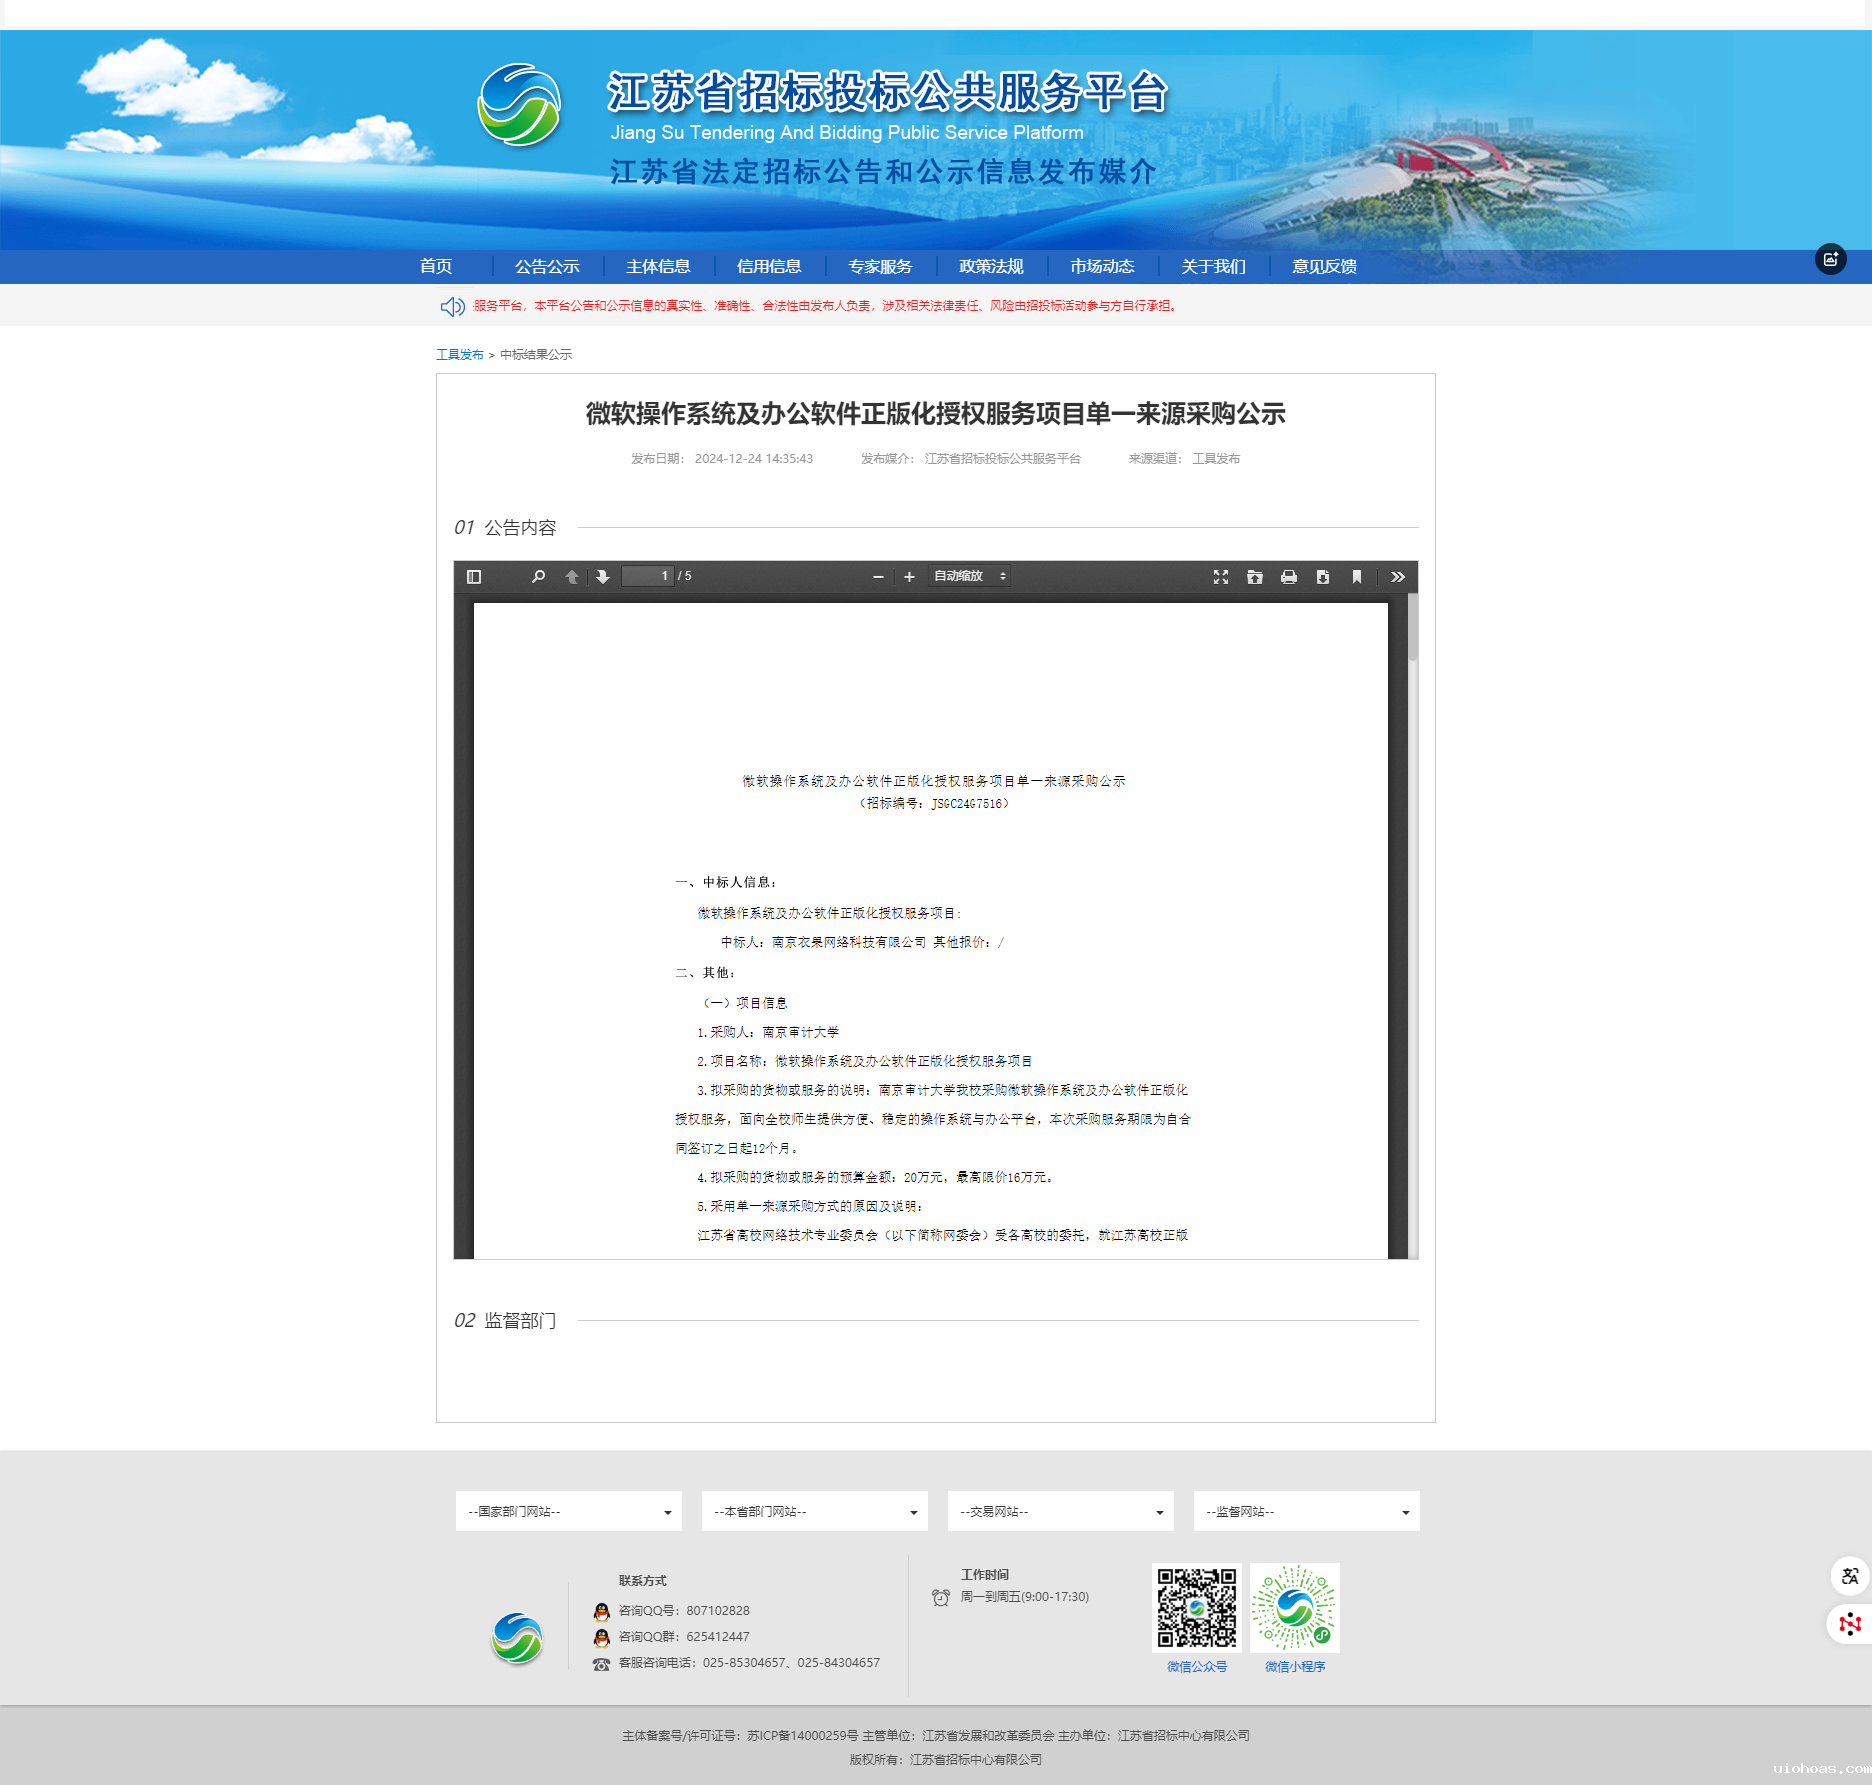
Task: Open the PDF find search icon
Action: pos(538,577)
